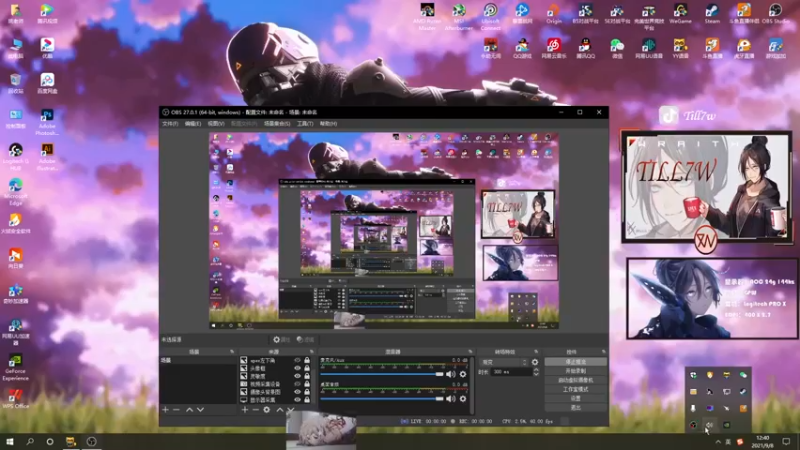Open 设置 settings button in 控件

click(576, 398)
